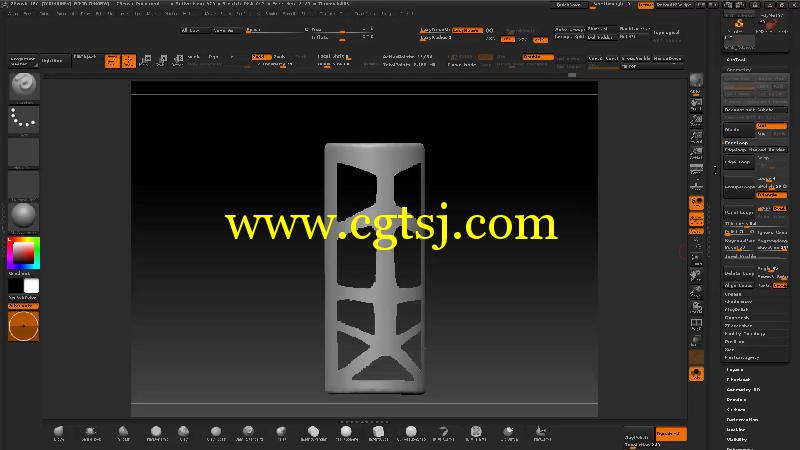Select the Move transform mode in top shelf
Screen dimensions: 800x450
pyautogui.click(x=145, y=61)
